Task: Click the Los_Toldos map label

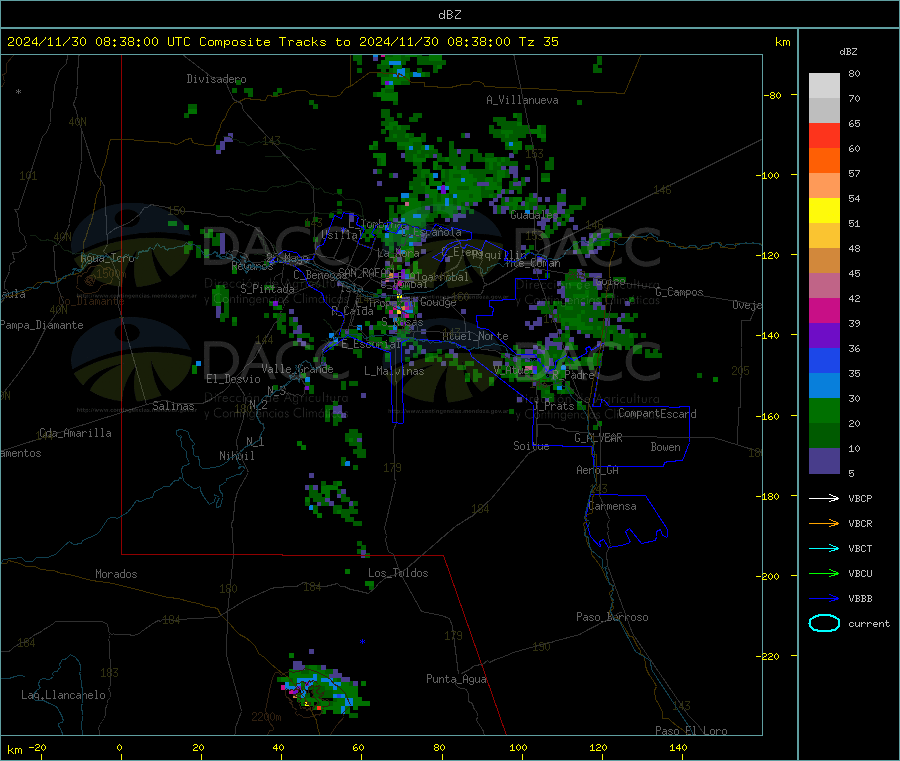Action: click(x=398, y=573)
